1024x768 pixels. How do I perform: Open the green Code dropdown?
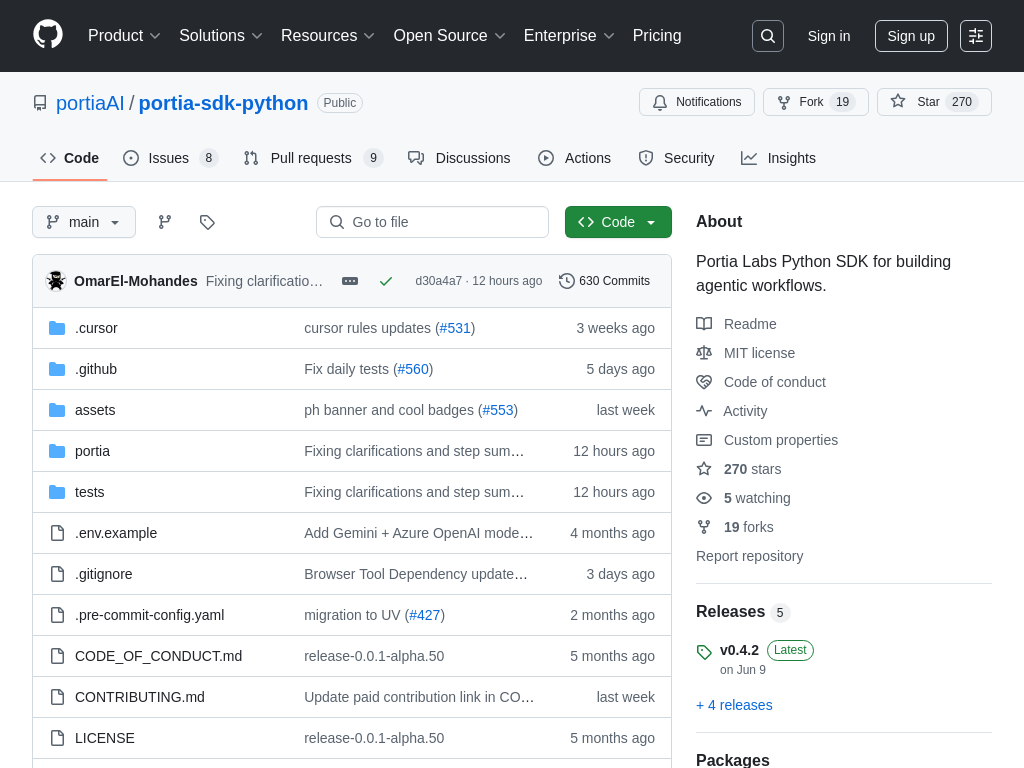[618, 222]
